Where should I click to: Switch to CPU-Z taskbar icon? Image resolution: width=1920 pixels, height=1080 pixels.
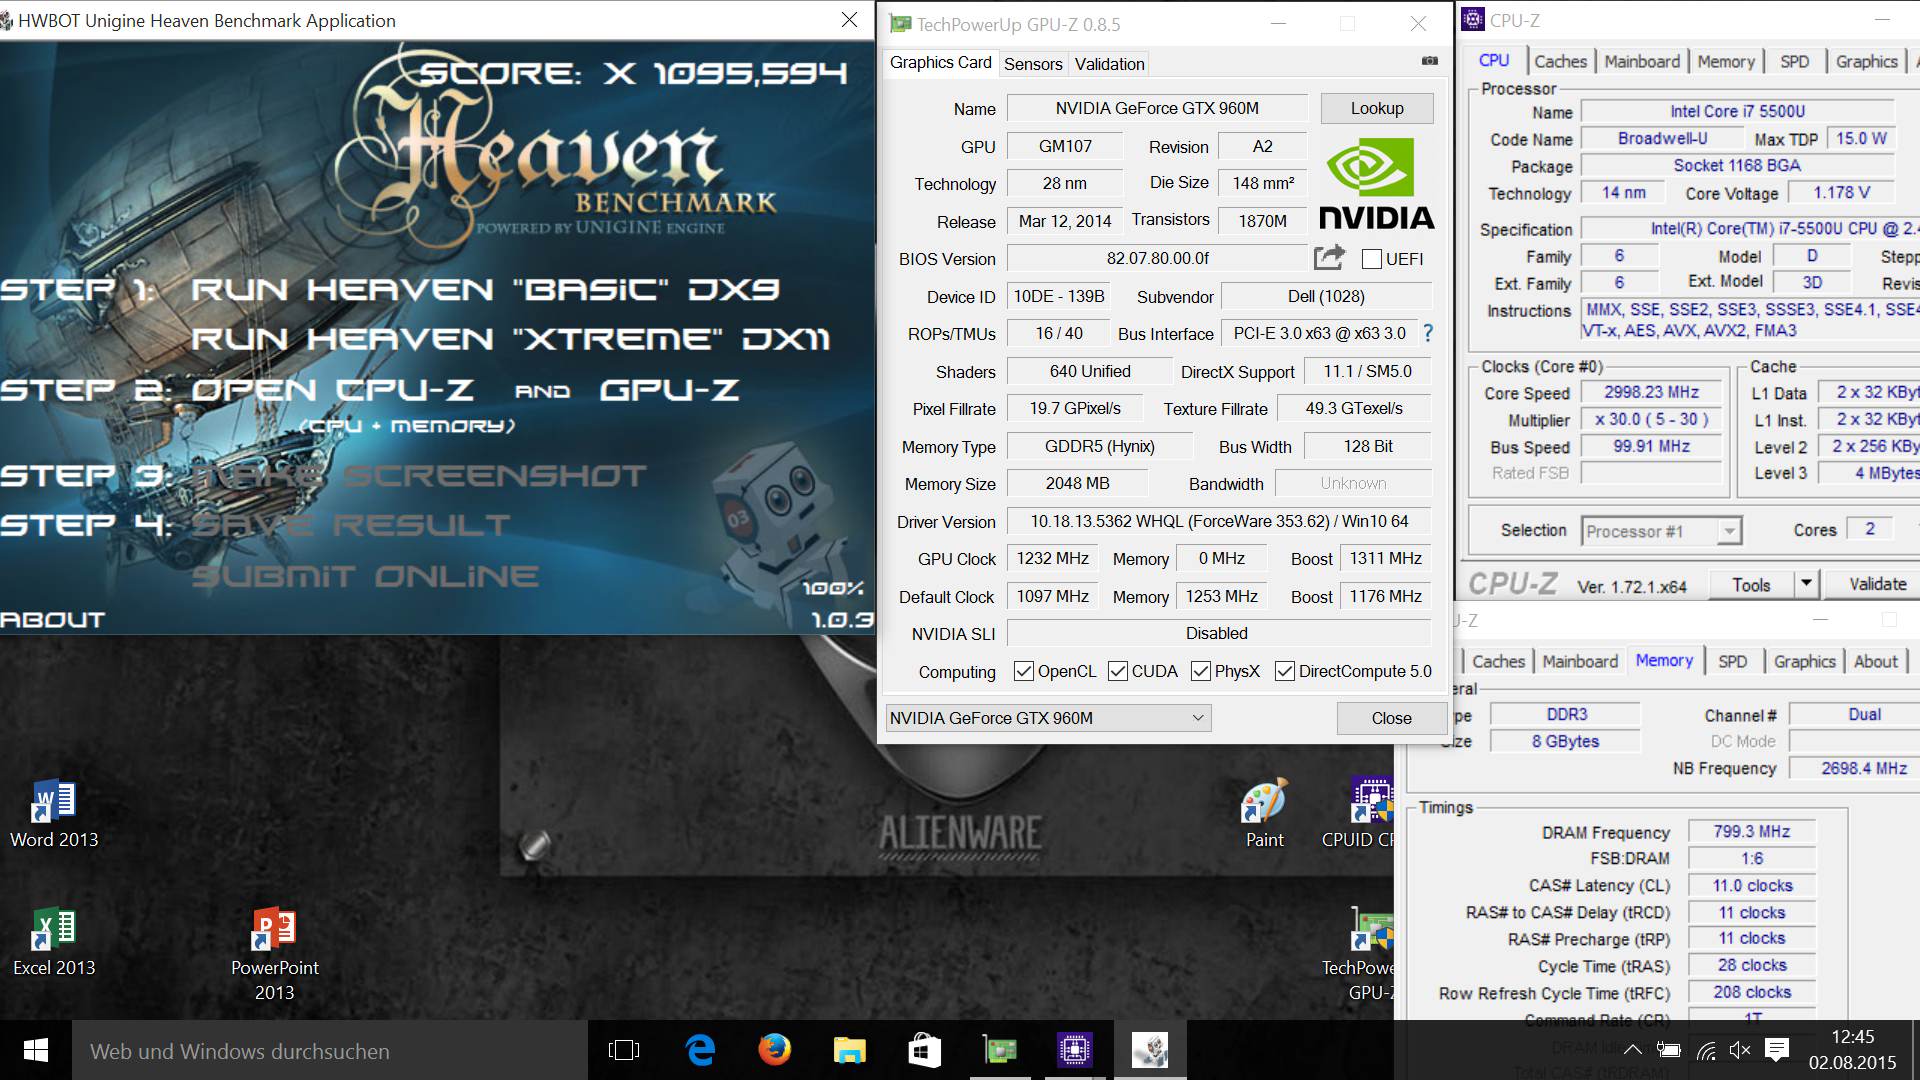(1074, 1050)
